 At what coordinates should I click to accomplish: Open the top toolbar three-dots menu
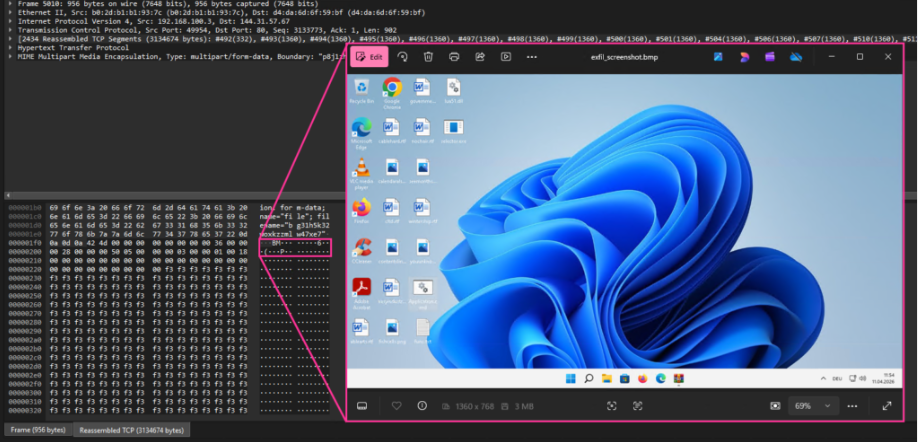click(x=532, y=57)
